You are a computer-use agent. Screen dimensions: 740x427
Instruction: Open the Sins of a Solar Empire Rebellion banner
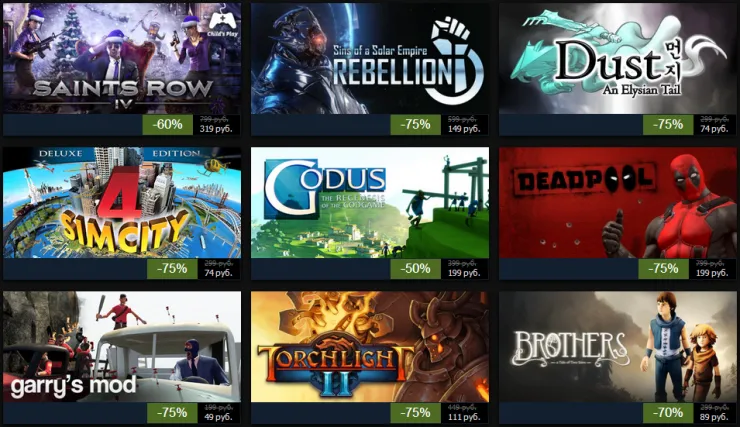click(x=370, y=59)
